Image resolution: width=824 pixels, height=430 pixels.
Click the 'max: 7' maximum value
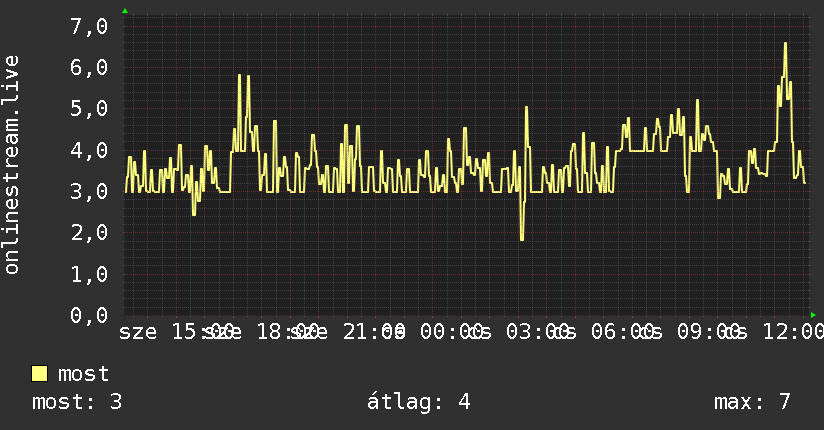pyautogui.click(x=752, y=402)
